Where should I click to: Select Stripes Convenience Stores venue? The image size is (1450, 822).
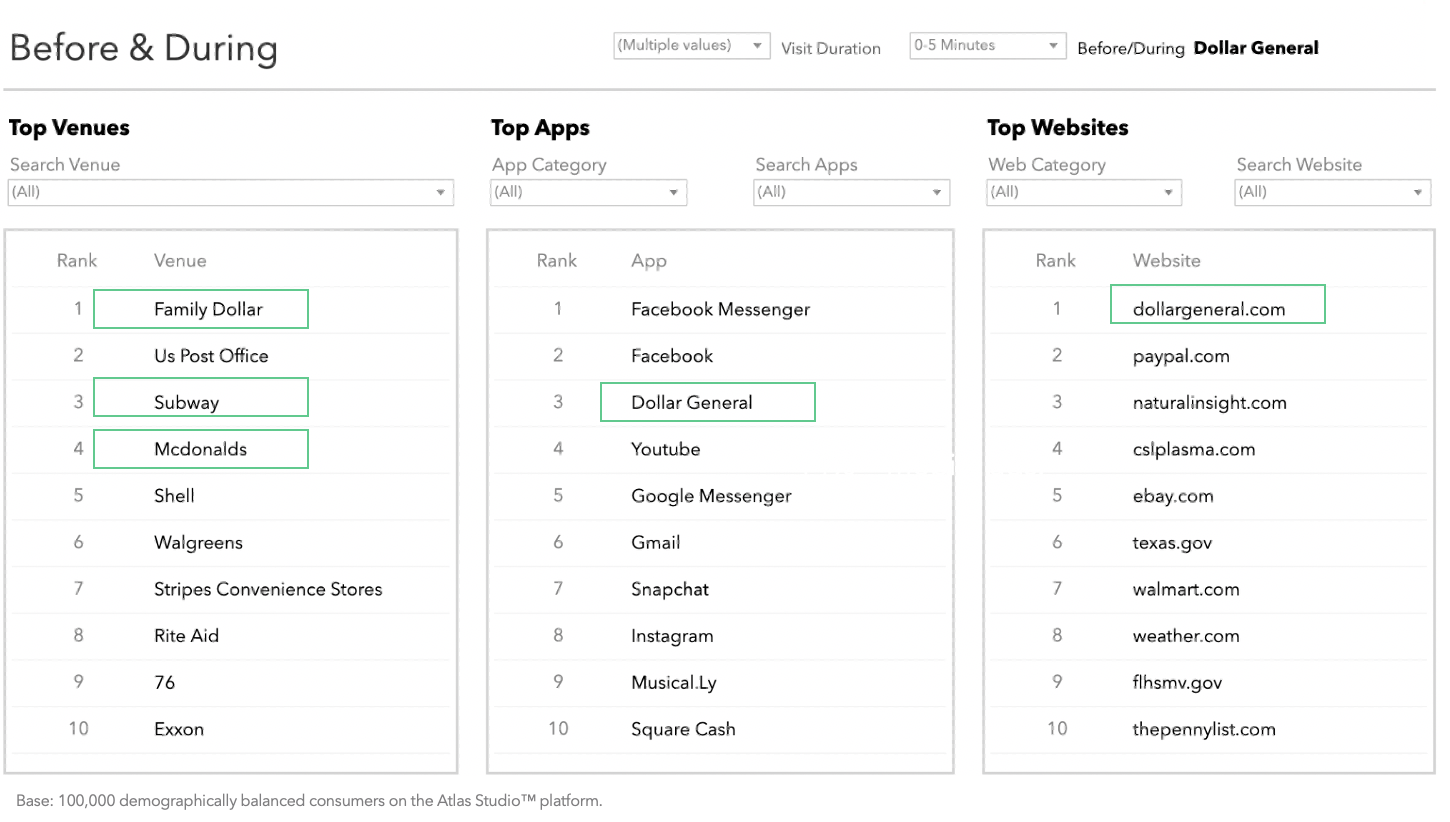(x=268, y=590)
